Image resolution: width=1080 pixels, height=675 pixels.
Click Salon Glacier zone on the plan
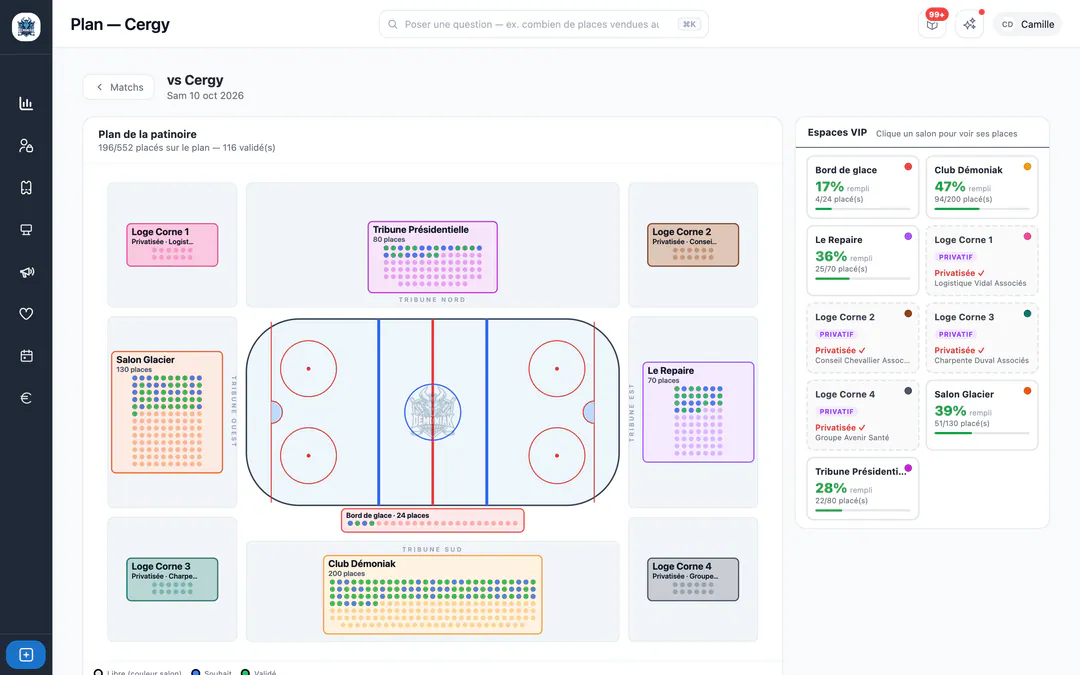167,412
